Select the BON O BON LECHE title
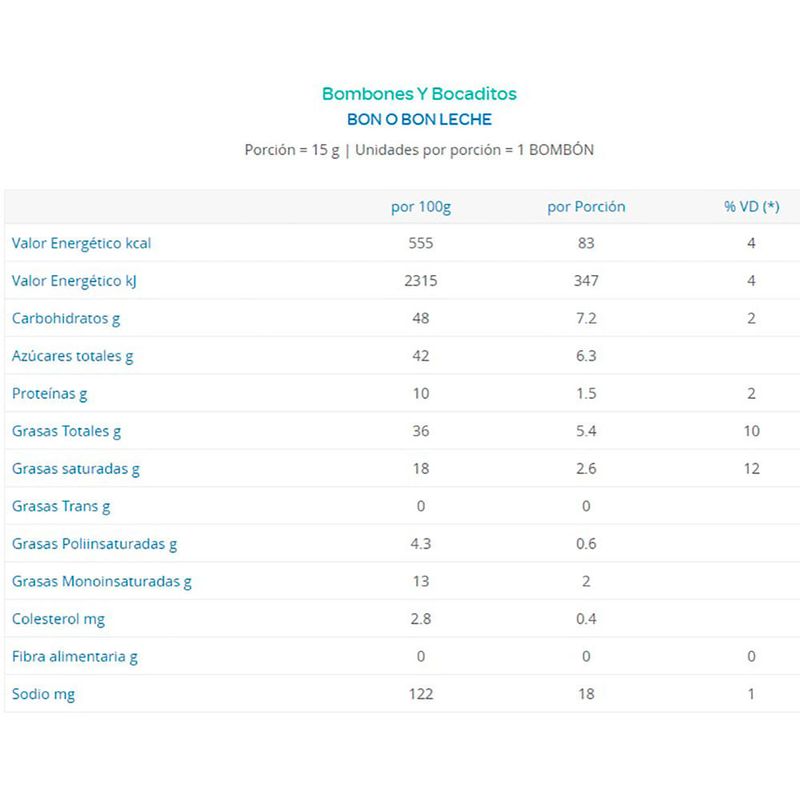 click(419, 120)
